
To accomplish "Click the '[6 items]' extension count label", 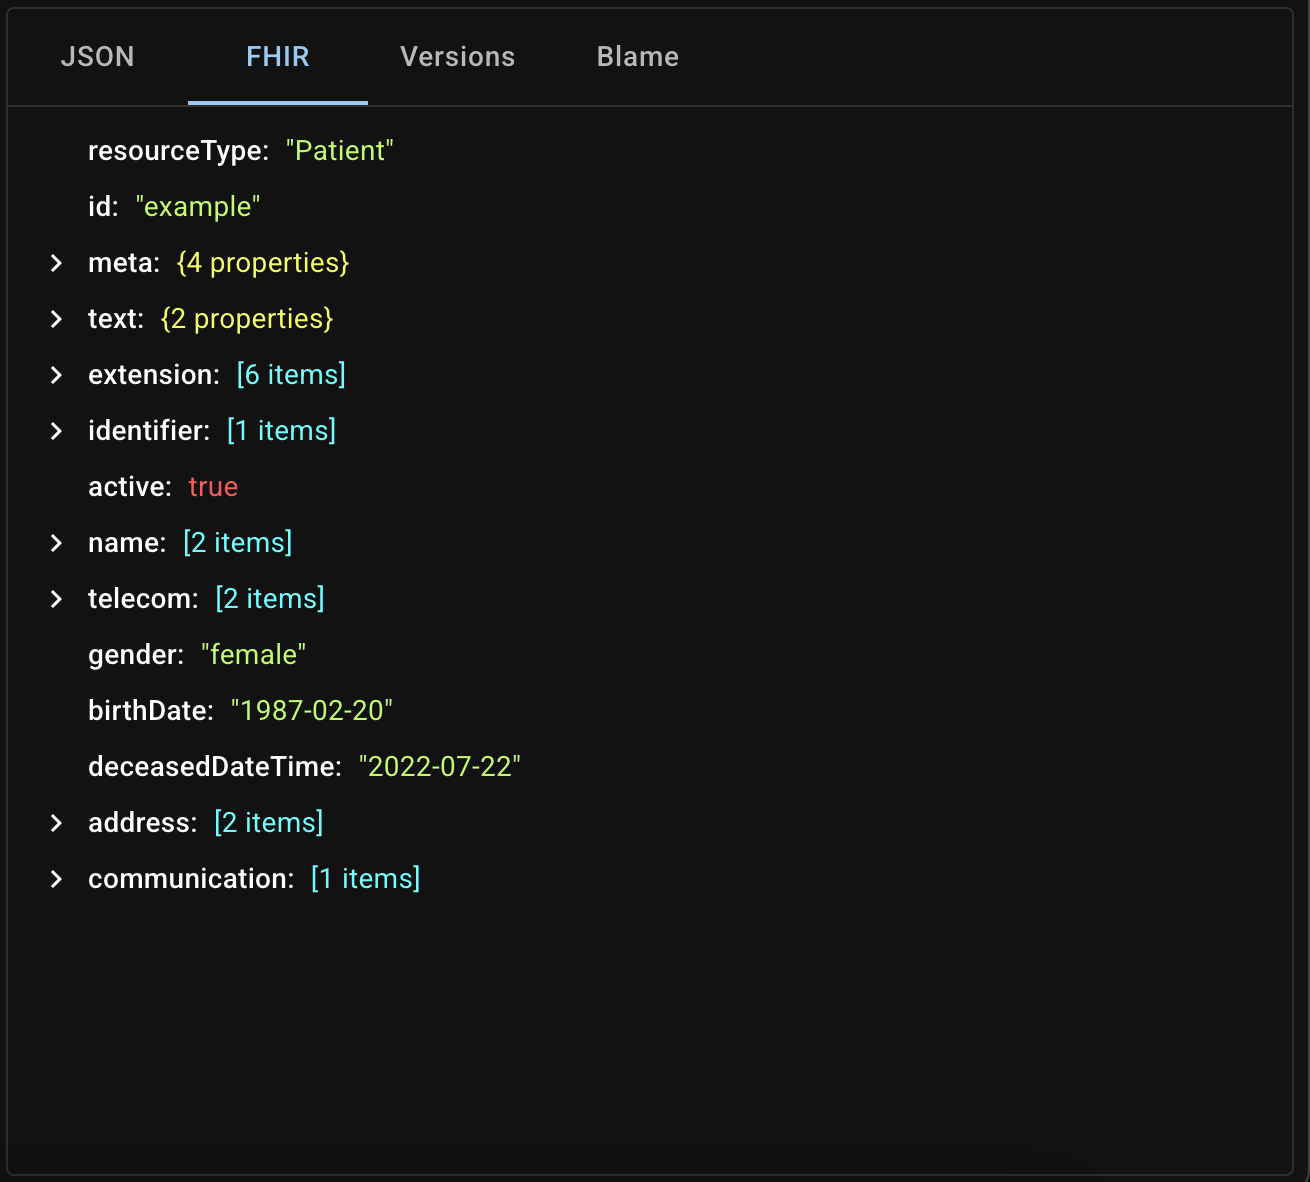I will click(x=290, y=375).
